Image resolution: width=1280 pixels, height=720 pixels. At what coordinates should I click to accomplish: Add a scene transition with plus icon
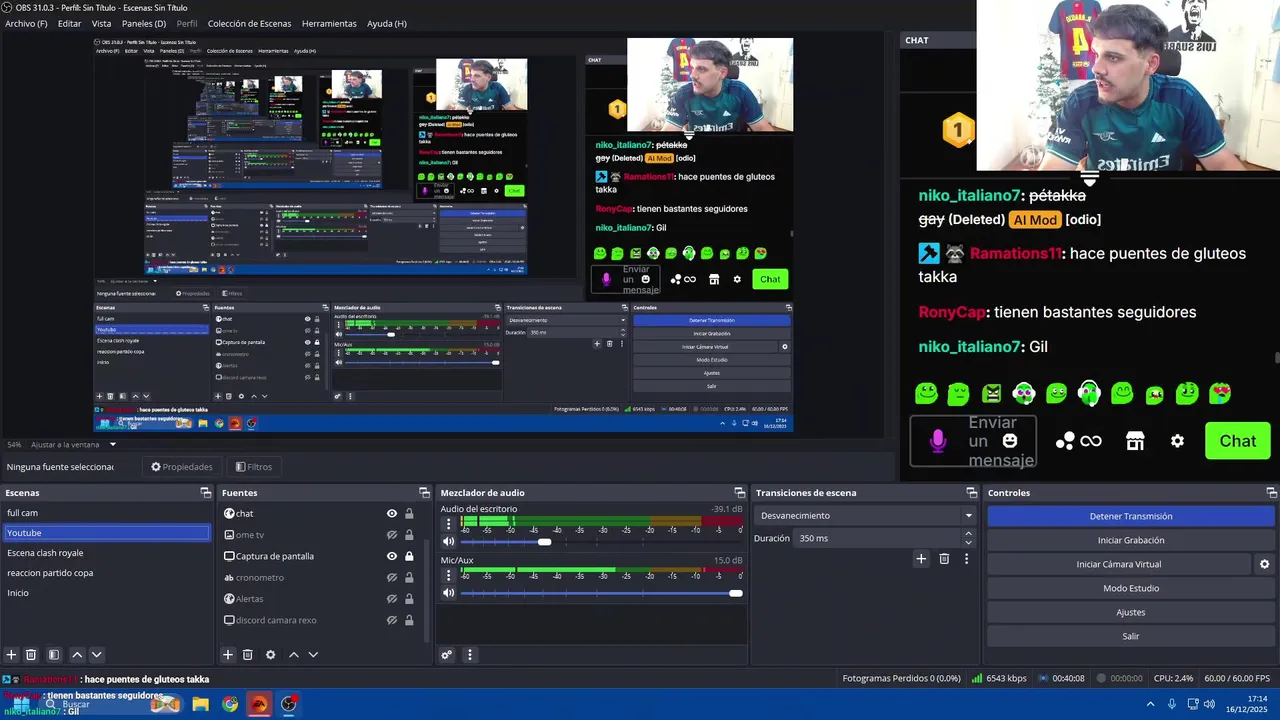click(921, 559)
